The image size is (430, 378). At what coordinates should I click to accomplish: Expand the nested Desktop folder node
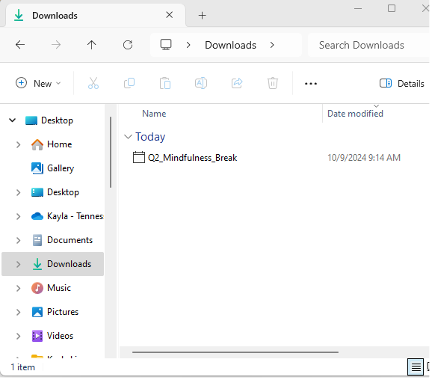click(18, 192)
